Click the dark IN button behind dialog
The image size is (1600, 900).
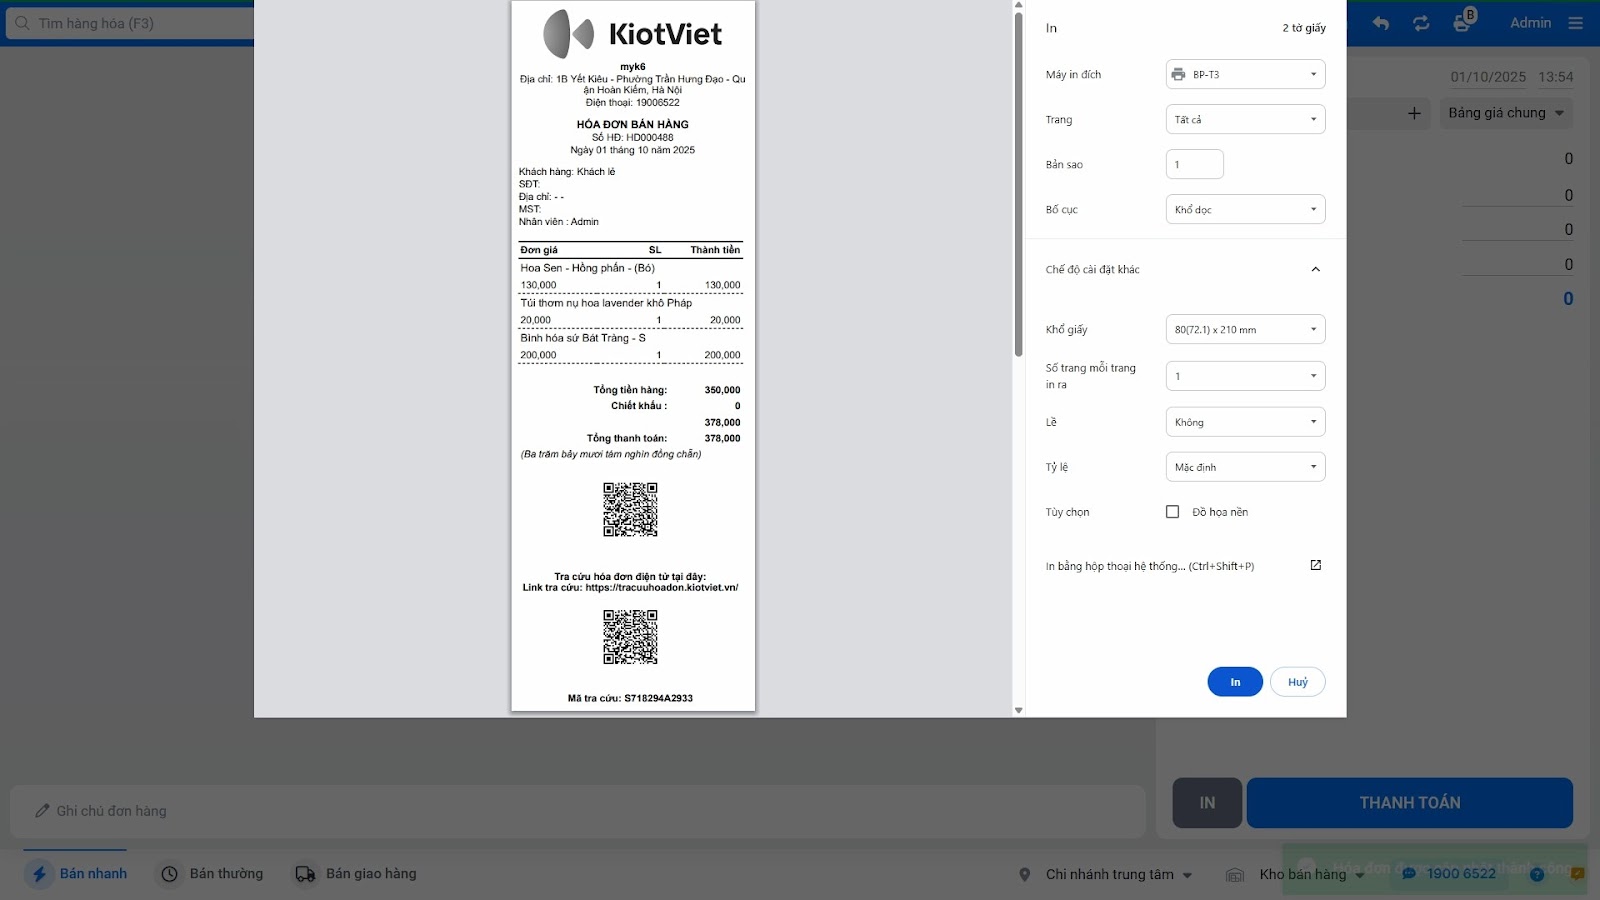[x=1207, y=803]
